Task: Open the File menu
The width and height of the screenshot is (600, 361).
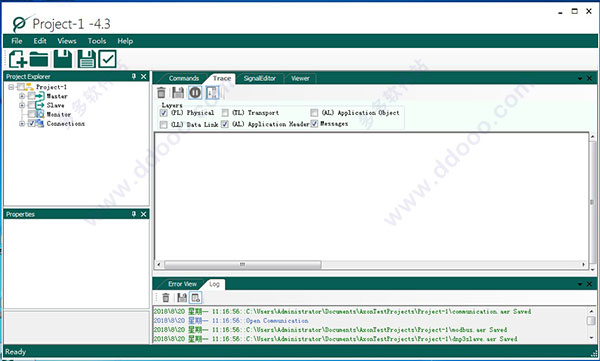Action: pyautogui.click(x=17, y=41)
